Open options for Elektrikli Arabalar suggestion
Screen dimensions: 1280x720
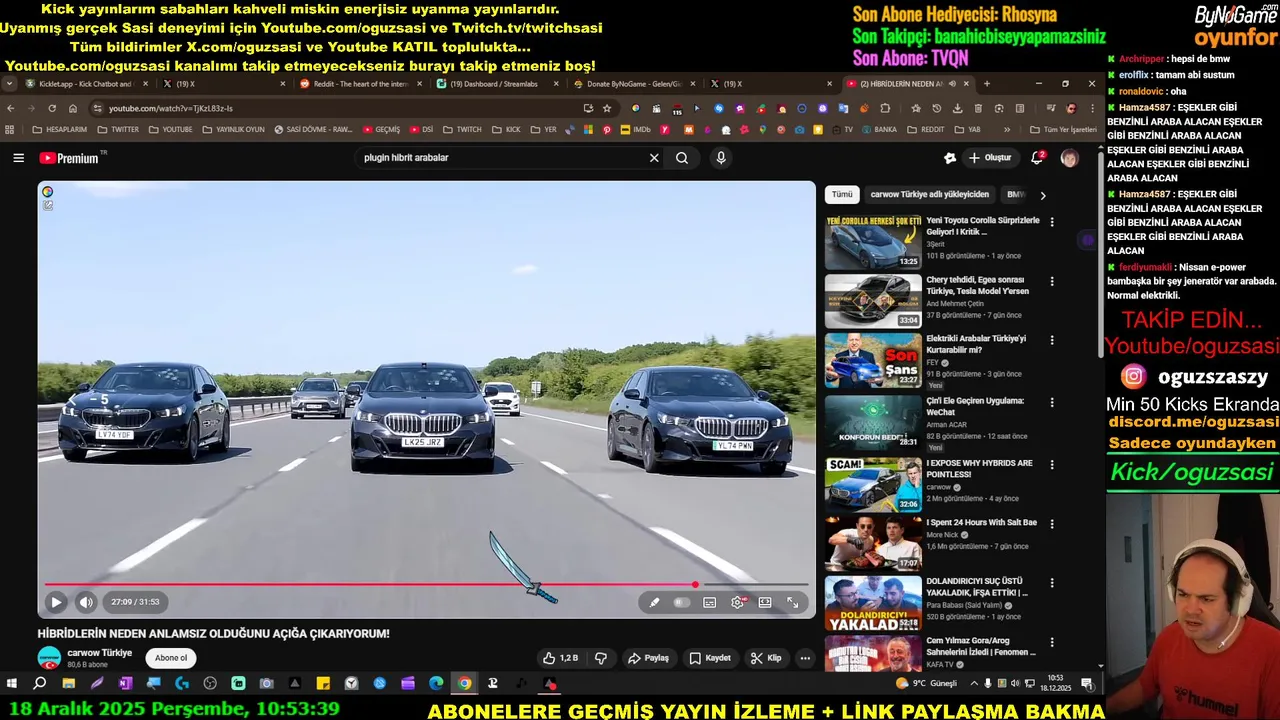click(1051, 340)
